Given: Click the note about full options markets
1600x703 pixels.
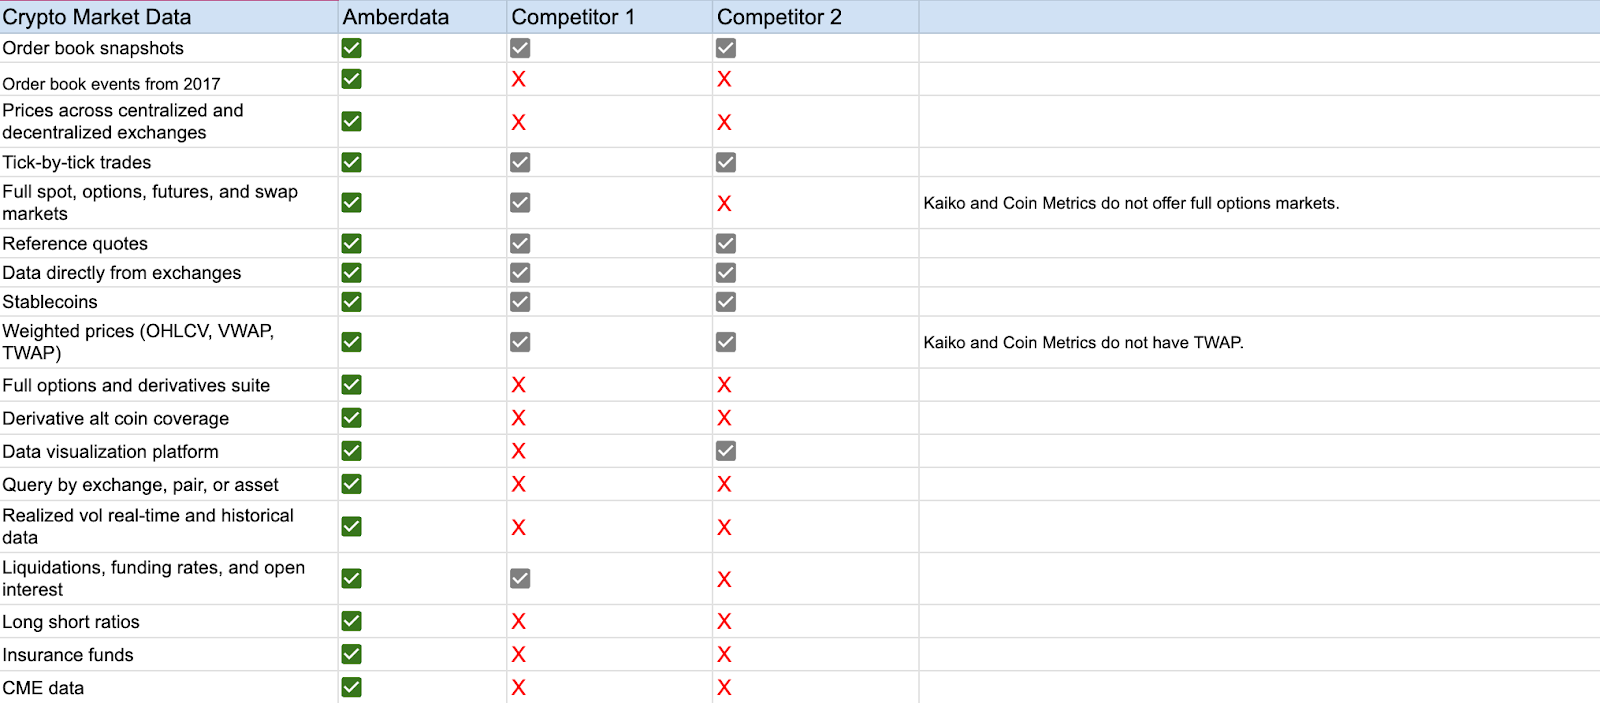Looking at the screenshot, I should pyautogui.click(x=1131, y=203).
